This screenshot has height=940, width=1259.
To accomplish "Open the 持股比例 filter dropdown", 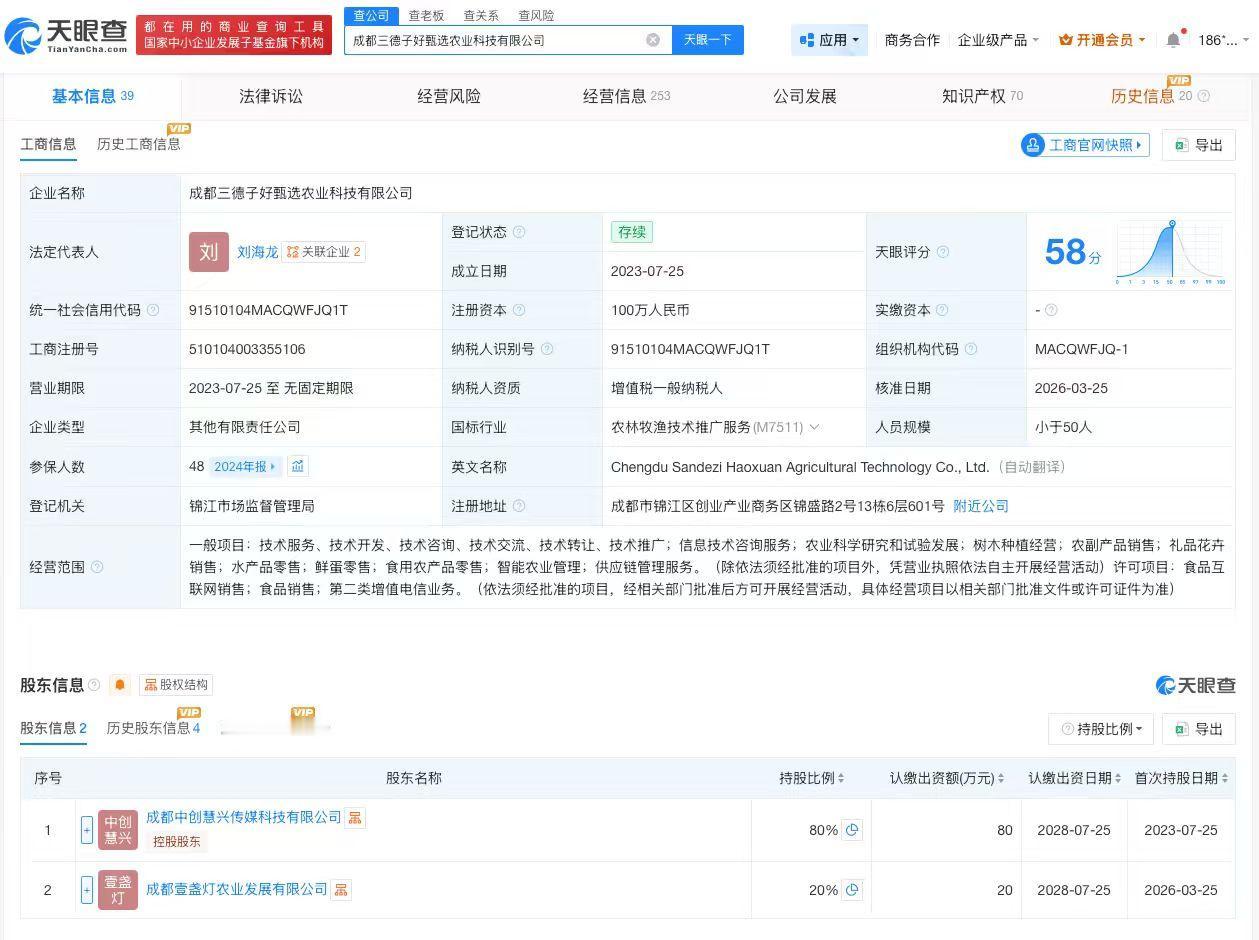I will [x=1101, y=729].
